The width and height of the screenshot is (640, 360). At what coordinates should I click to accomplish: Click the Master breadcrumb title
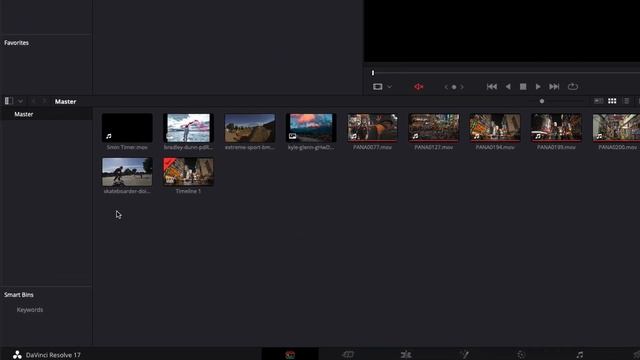tap(65, 101)
